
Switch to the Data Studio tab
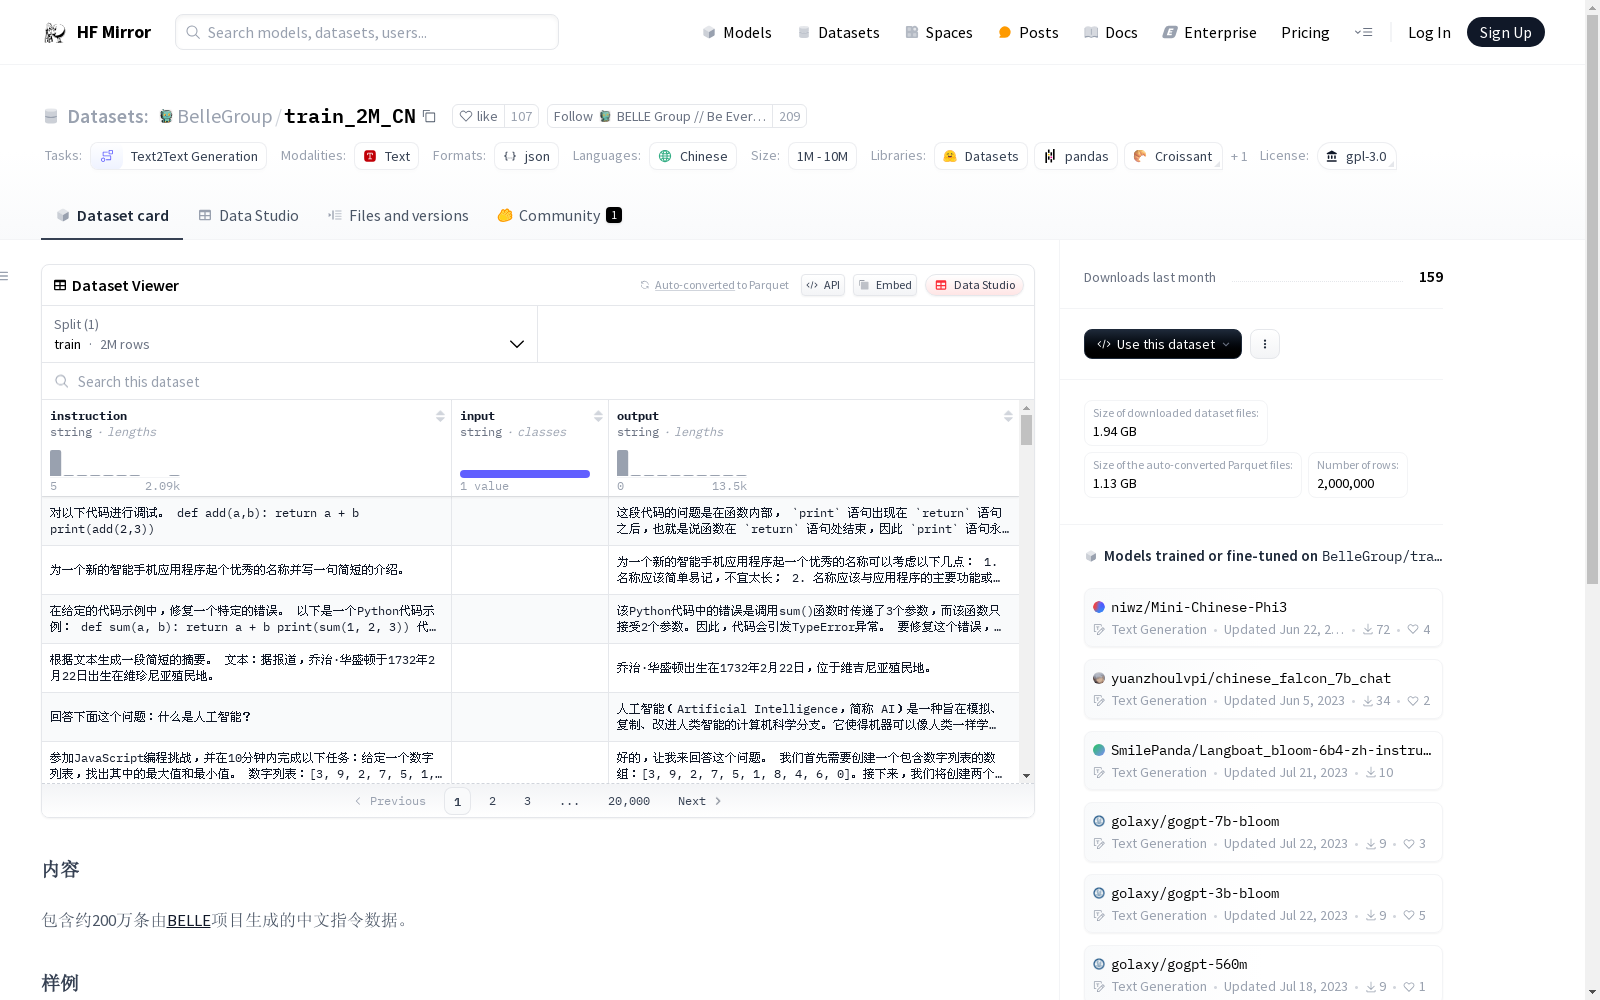click(x=249, y=216)
